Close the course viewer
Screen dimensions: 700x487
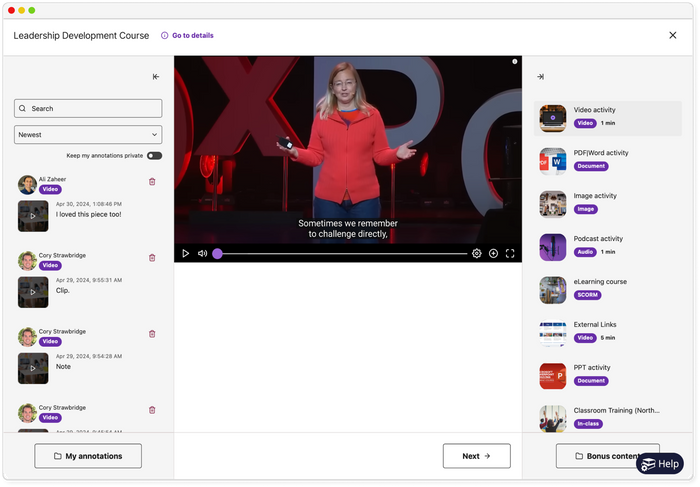673,35
